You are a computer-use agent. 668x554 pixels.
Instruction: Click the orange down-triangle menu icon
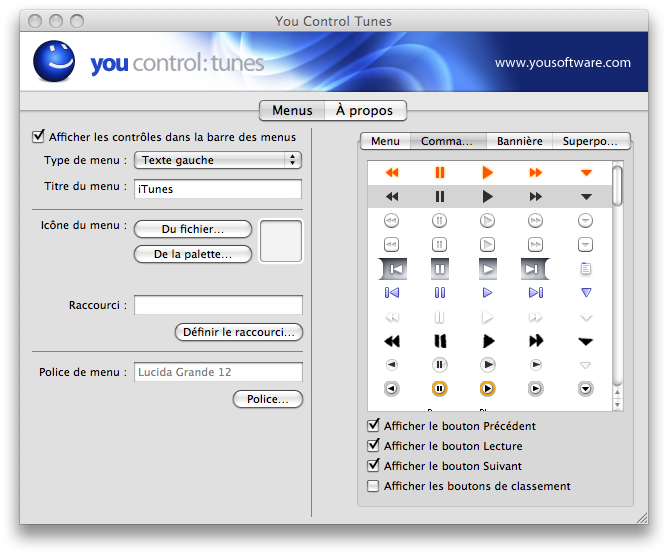tap(586, 173)
